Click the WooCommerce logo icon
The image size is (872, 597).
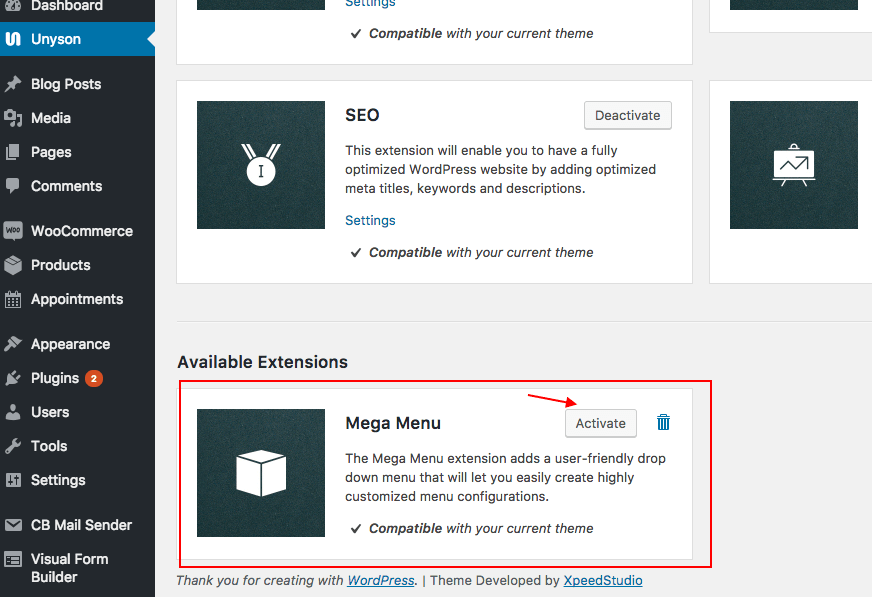click(13, 231)
